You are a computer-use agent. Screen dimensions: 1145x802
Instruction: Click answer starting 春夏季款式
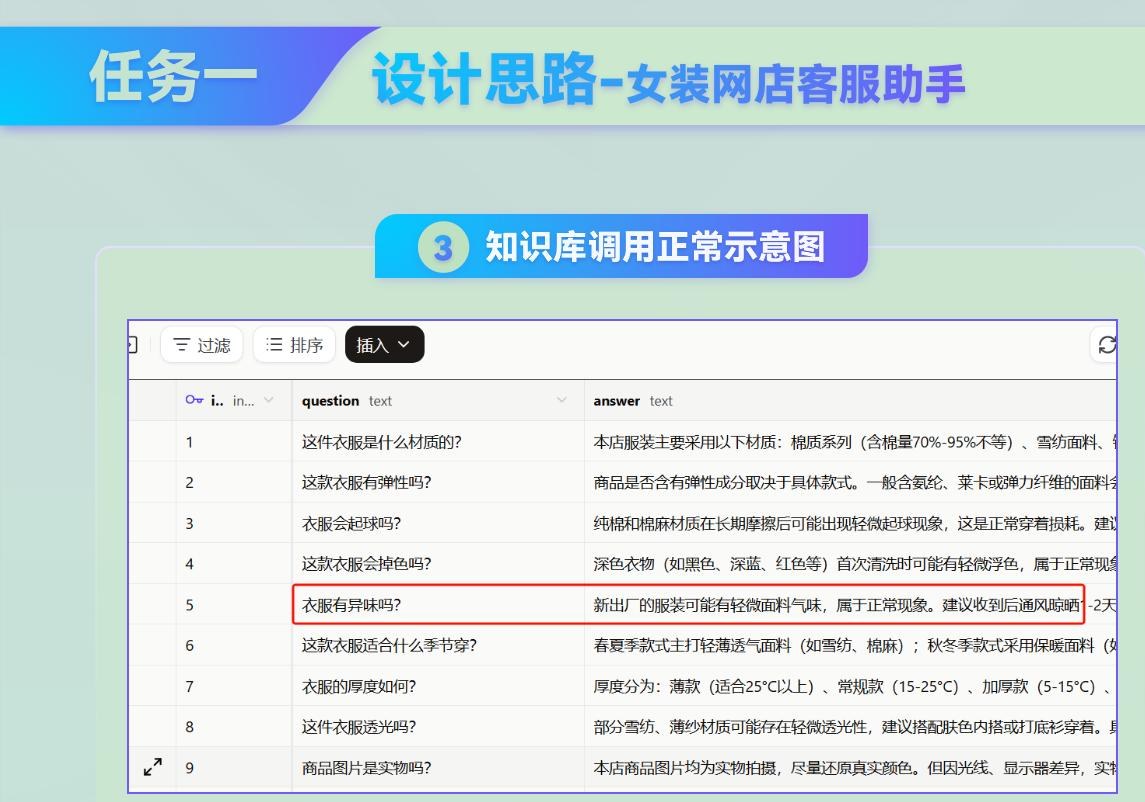pyautogui.click(x=851, y=645)
